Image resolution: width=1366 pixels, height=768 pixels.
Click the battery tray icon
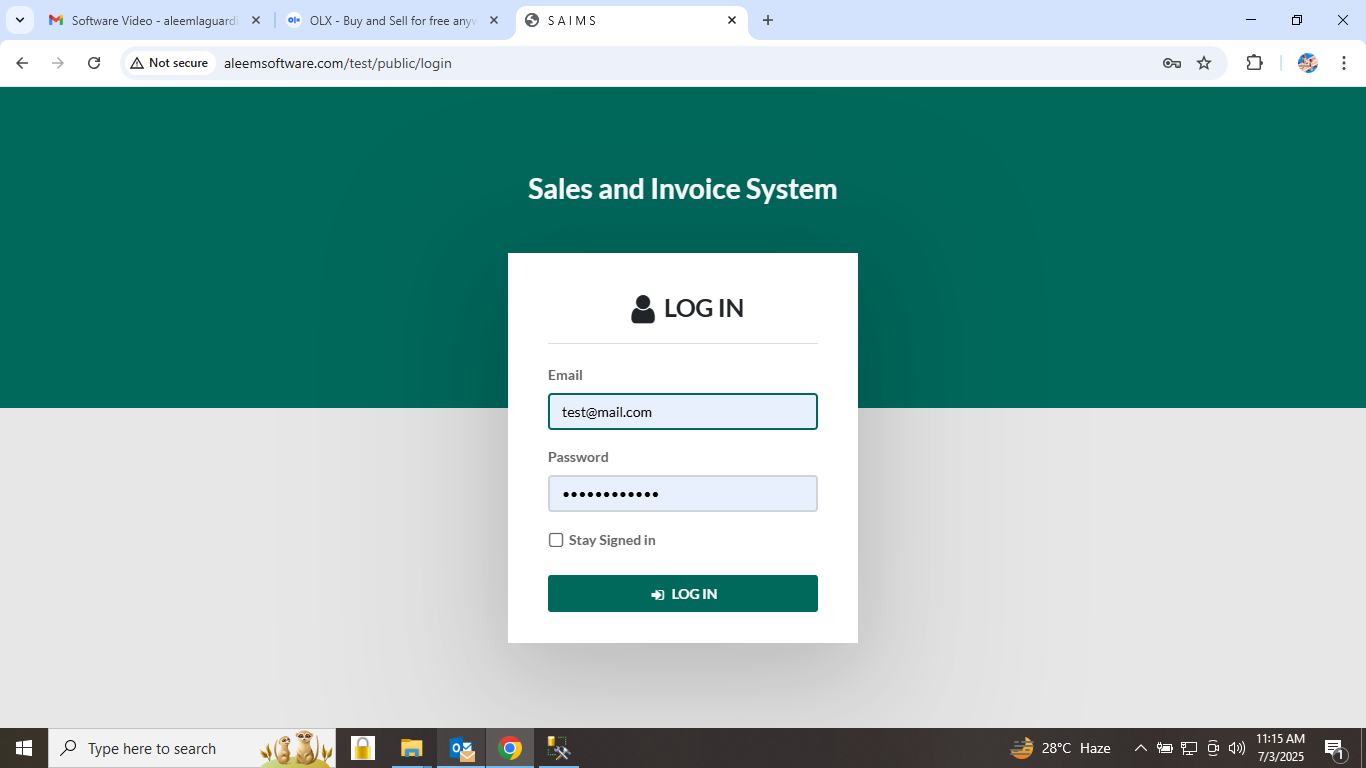(x=1164, y=748)
